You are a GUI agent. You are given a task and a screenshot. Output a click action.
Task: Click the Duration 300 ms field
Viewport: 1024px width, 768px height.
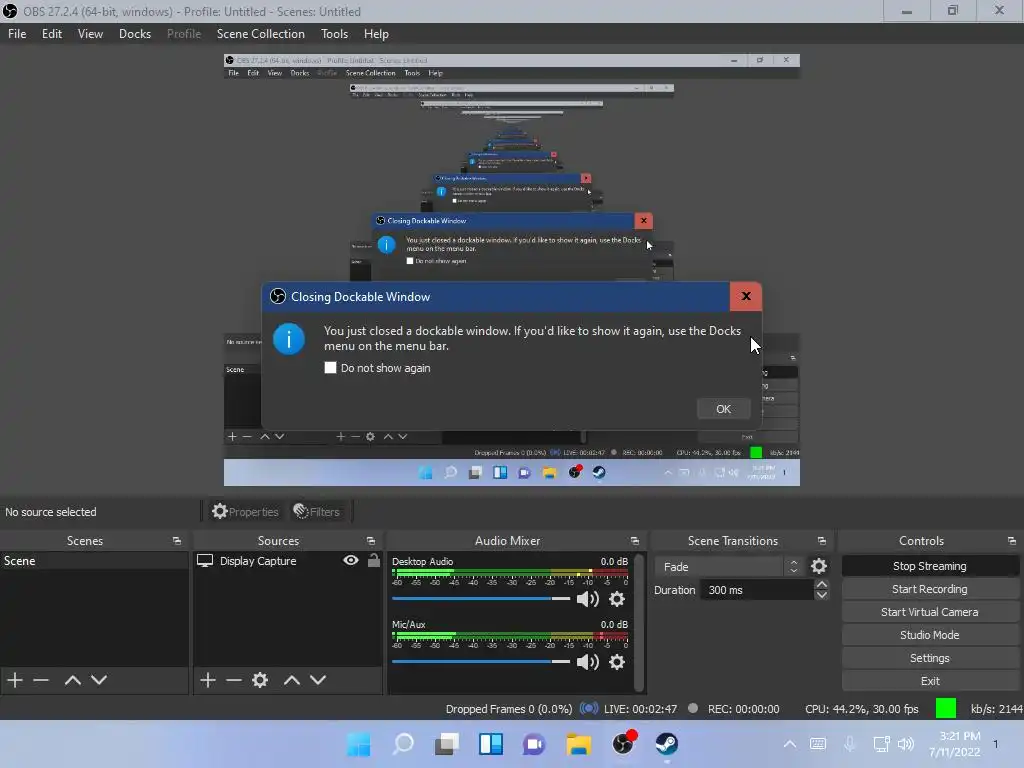[x=758, y=590]
